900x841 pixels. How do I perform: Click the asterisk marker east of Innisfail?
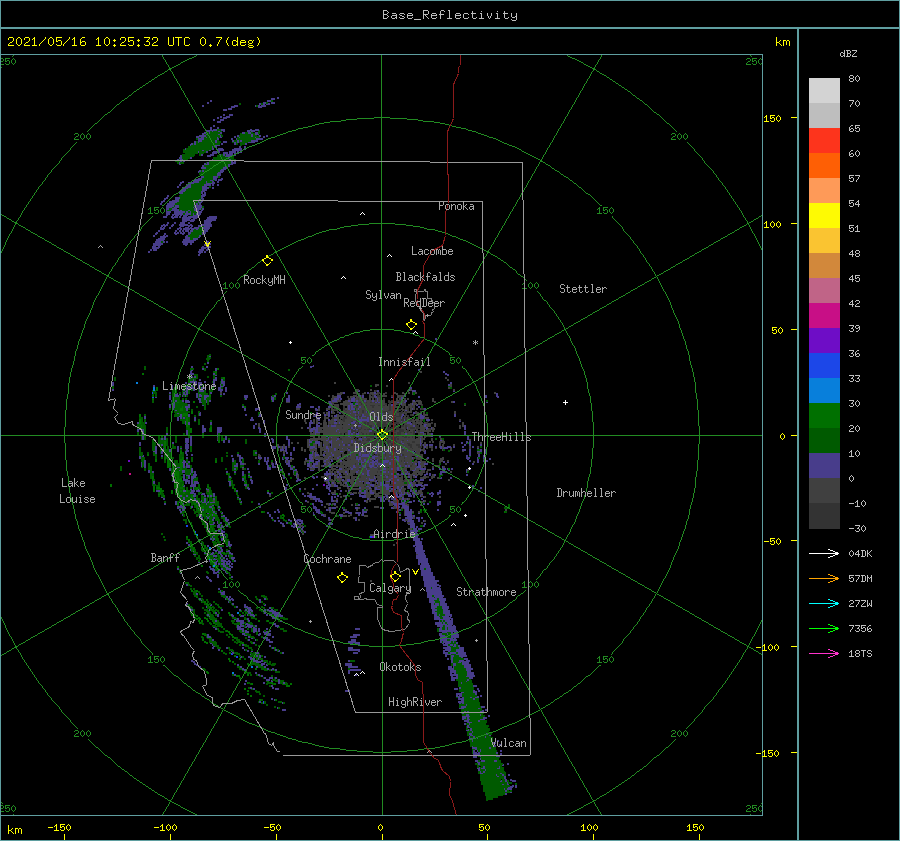(475, 343)
